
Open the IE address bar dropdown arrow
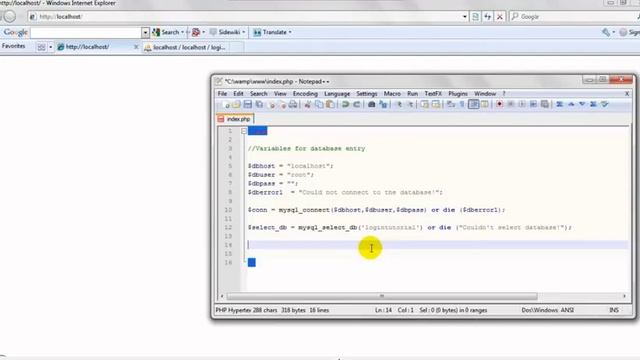[464, 17]
